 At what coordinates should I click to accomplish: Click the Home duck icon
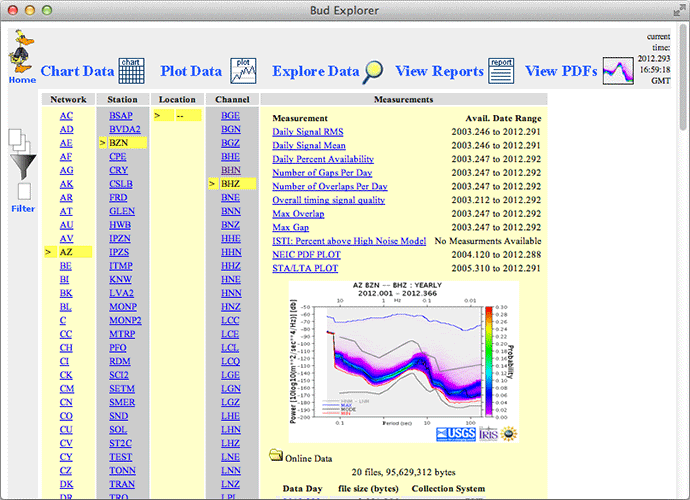pyautogui.click(x=22, y=52)
